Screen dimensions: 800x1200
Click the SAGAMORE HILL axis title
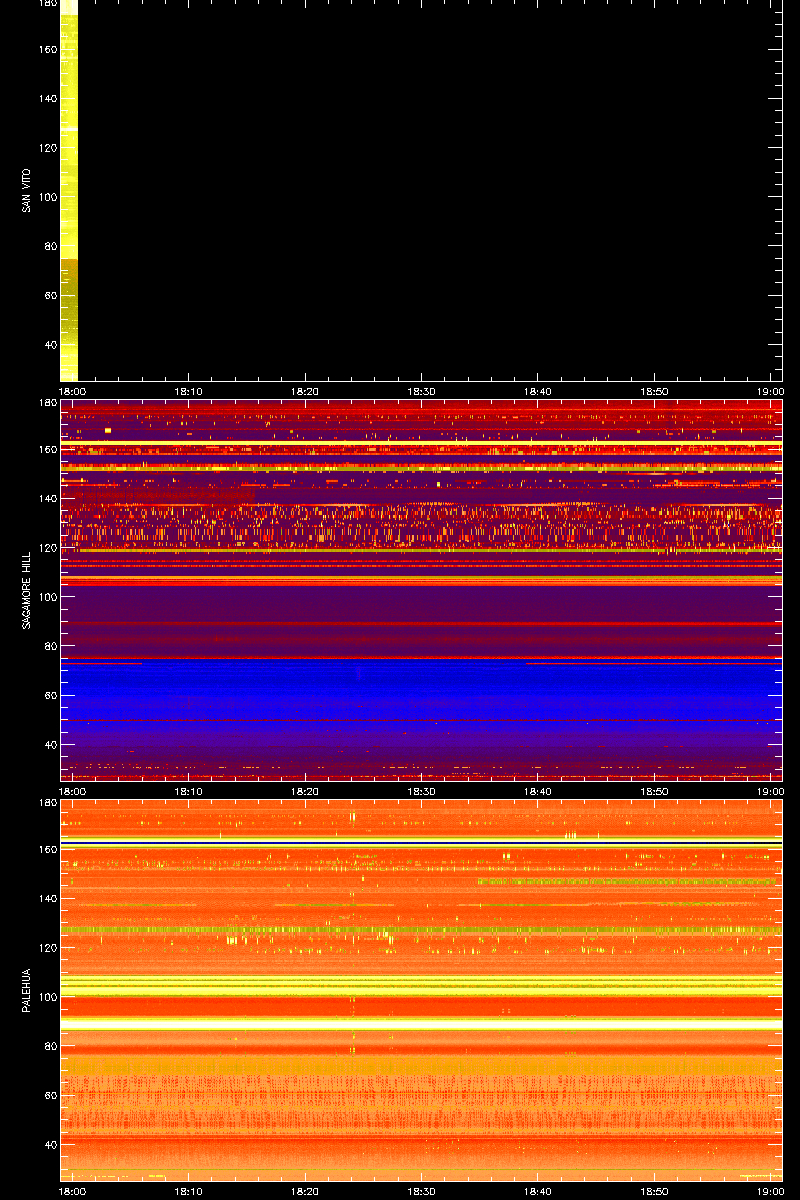pyautogui.click(x=25, y=590)
